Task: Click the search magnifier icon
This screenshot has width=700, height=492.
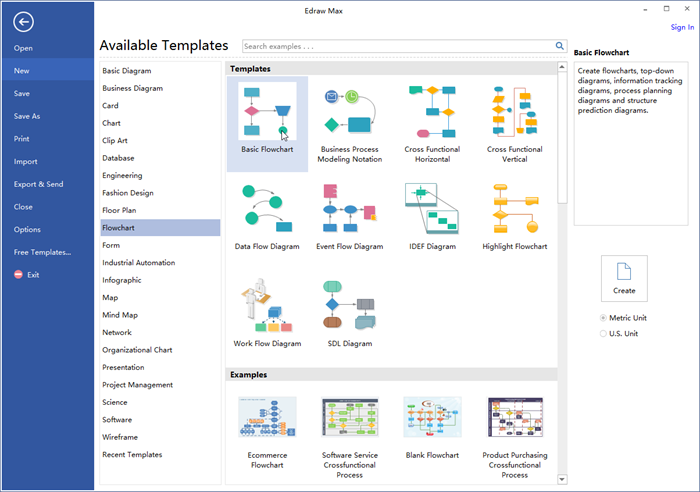Action: tap(559, 46)
